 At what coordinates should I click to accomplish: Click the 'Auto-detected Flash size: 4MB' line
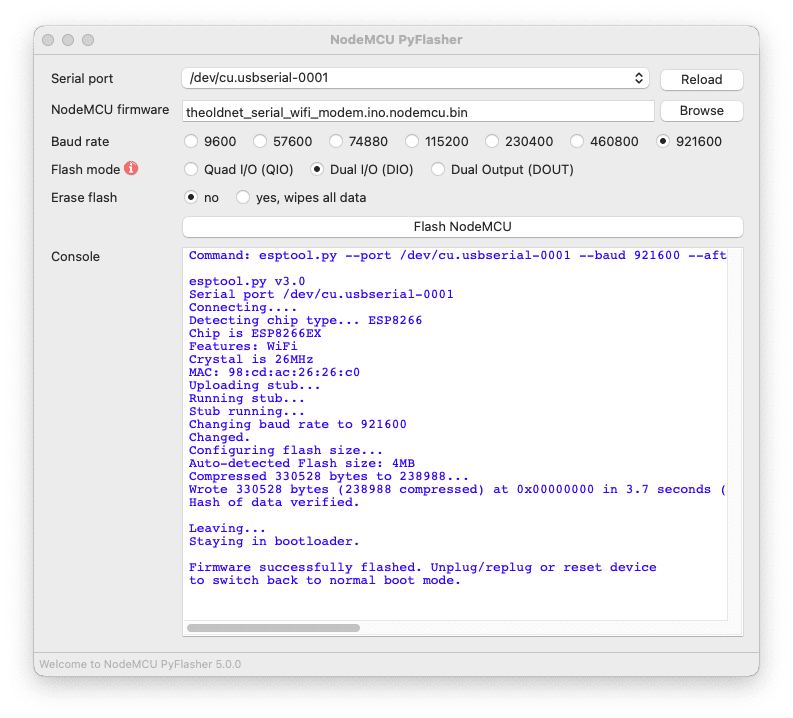(x=302, y=463)
